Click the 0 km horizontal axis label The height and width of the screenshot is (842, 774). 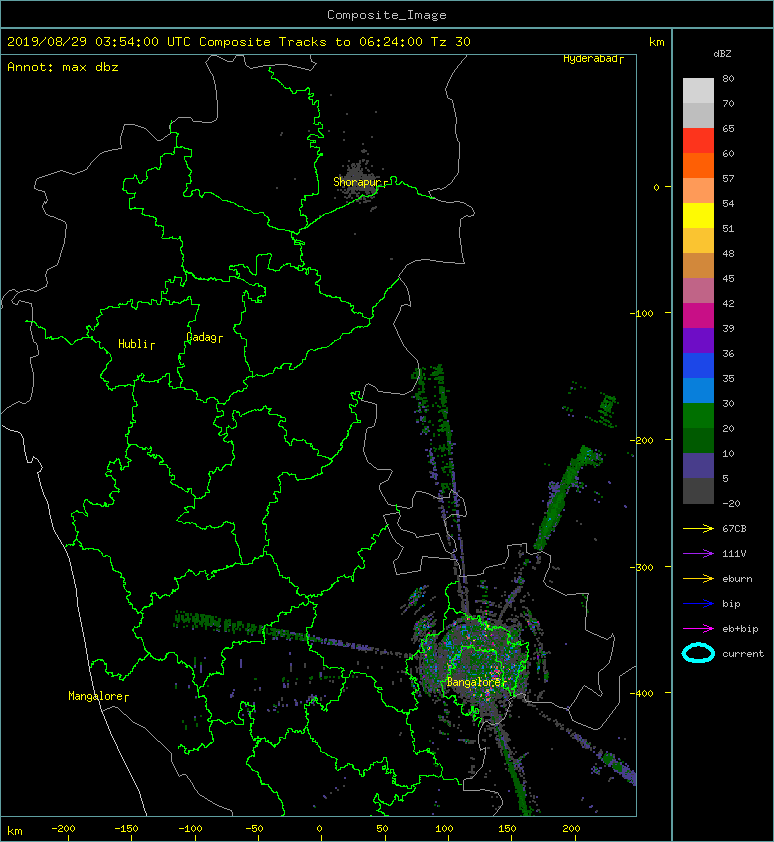319,829
